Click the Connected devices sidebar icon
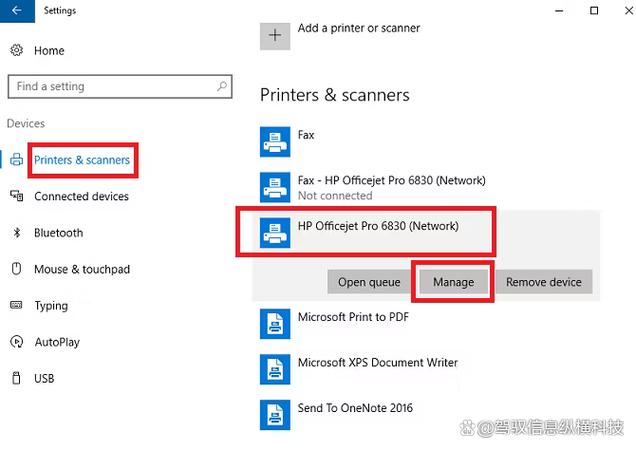 16,196
